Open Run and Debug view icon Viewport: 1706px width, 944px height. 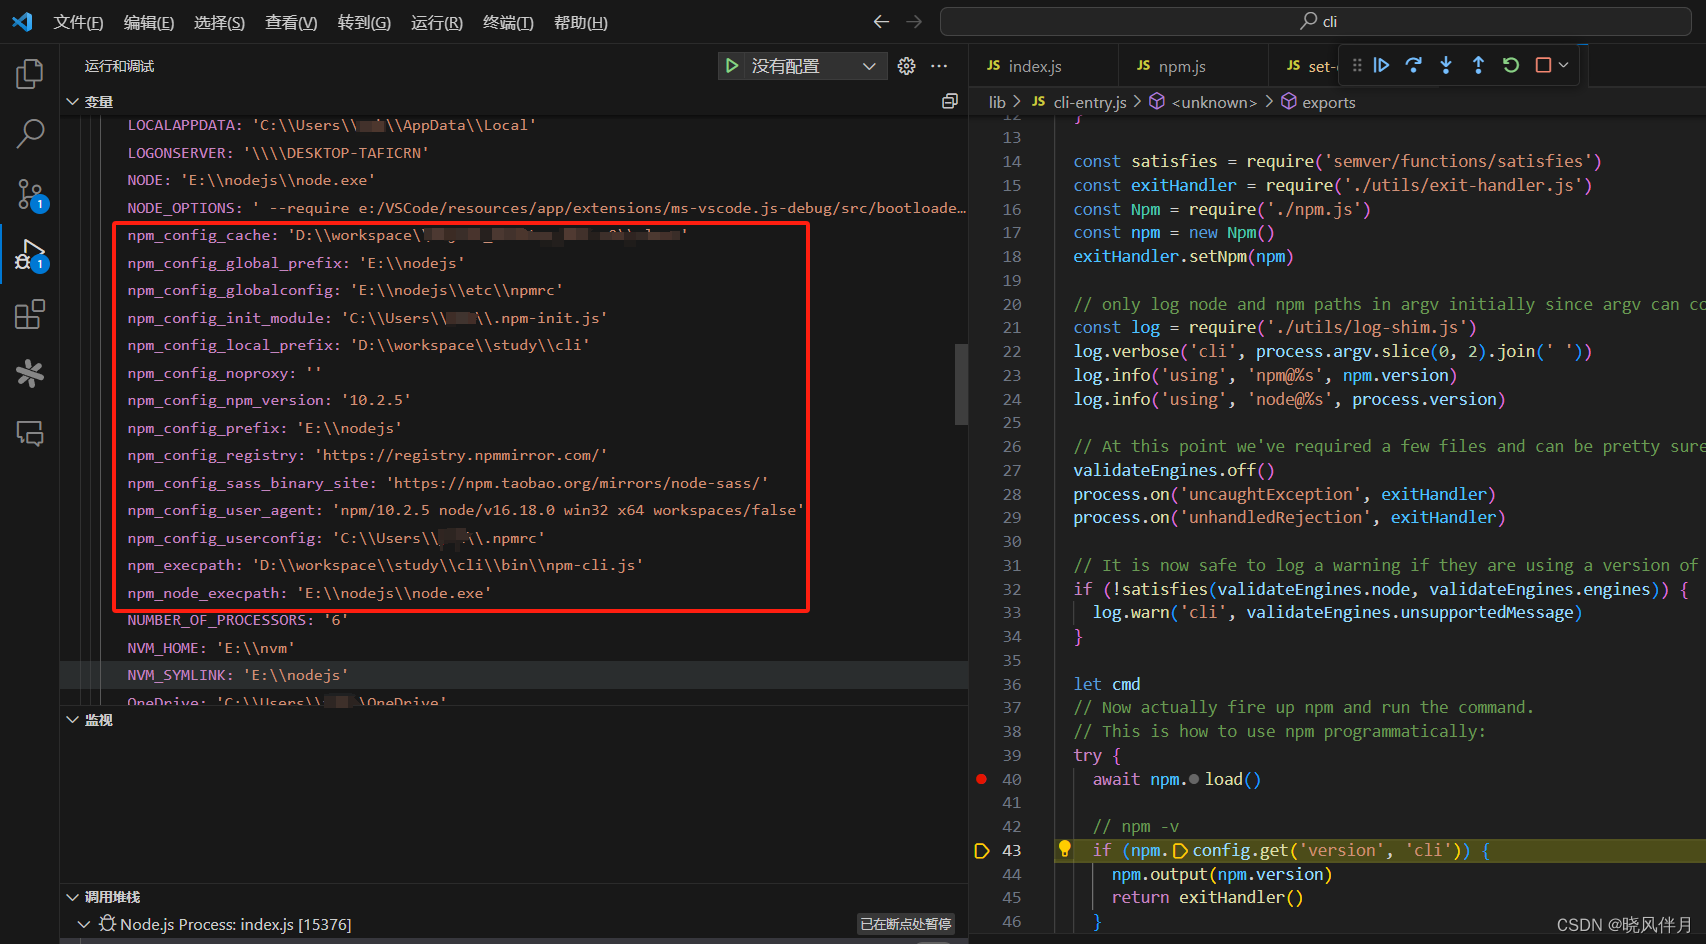(x=30, y=255)
